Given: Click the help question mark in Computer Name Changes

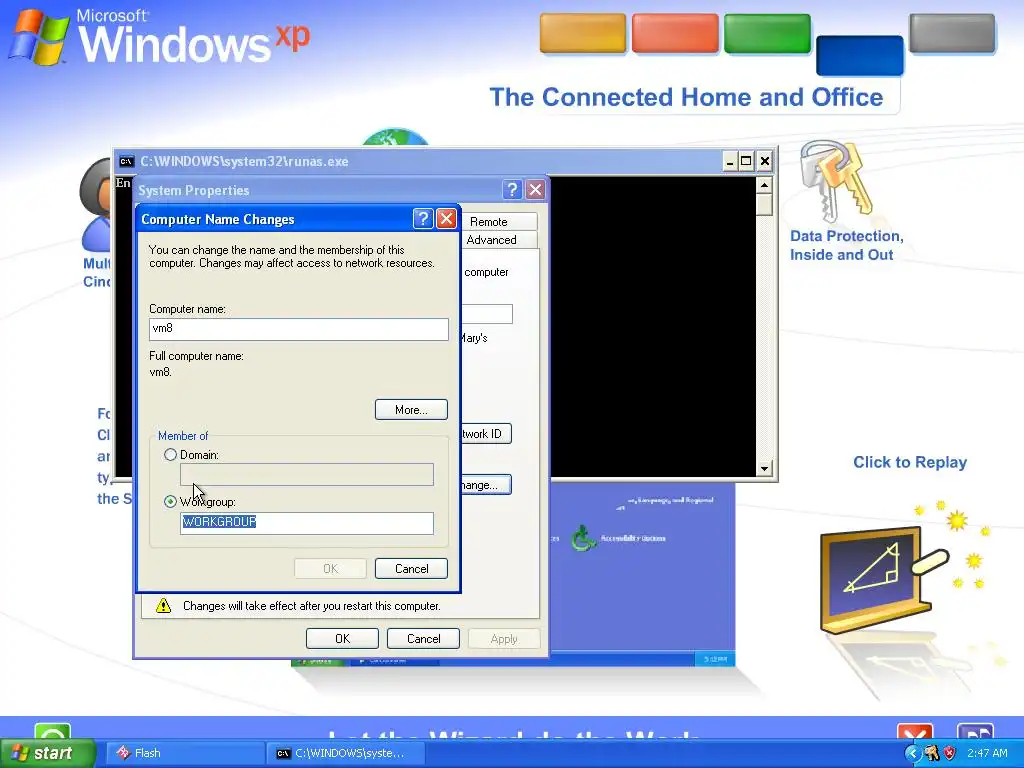Looking at the screenshot, I should pos(423,219).
